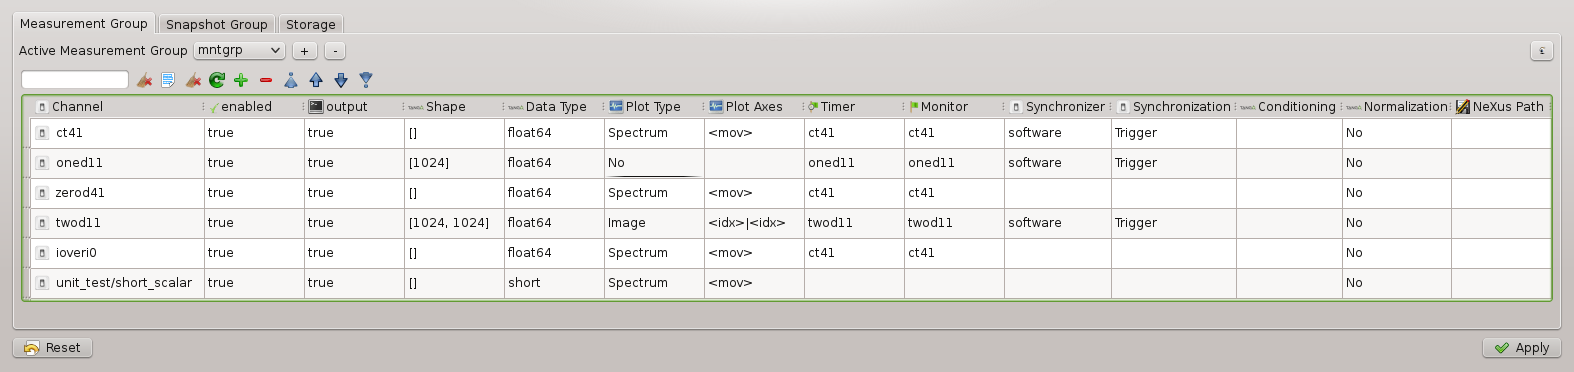Select the 'Image' plot type cell
Viewport: 1574px width, 372px height.
point(654,223)
